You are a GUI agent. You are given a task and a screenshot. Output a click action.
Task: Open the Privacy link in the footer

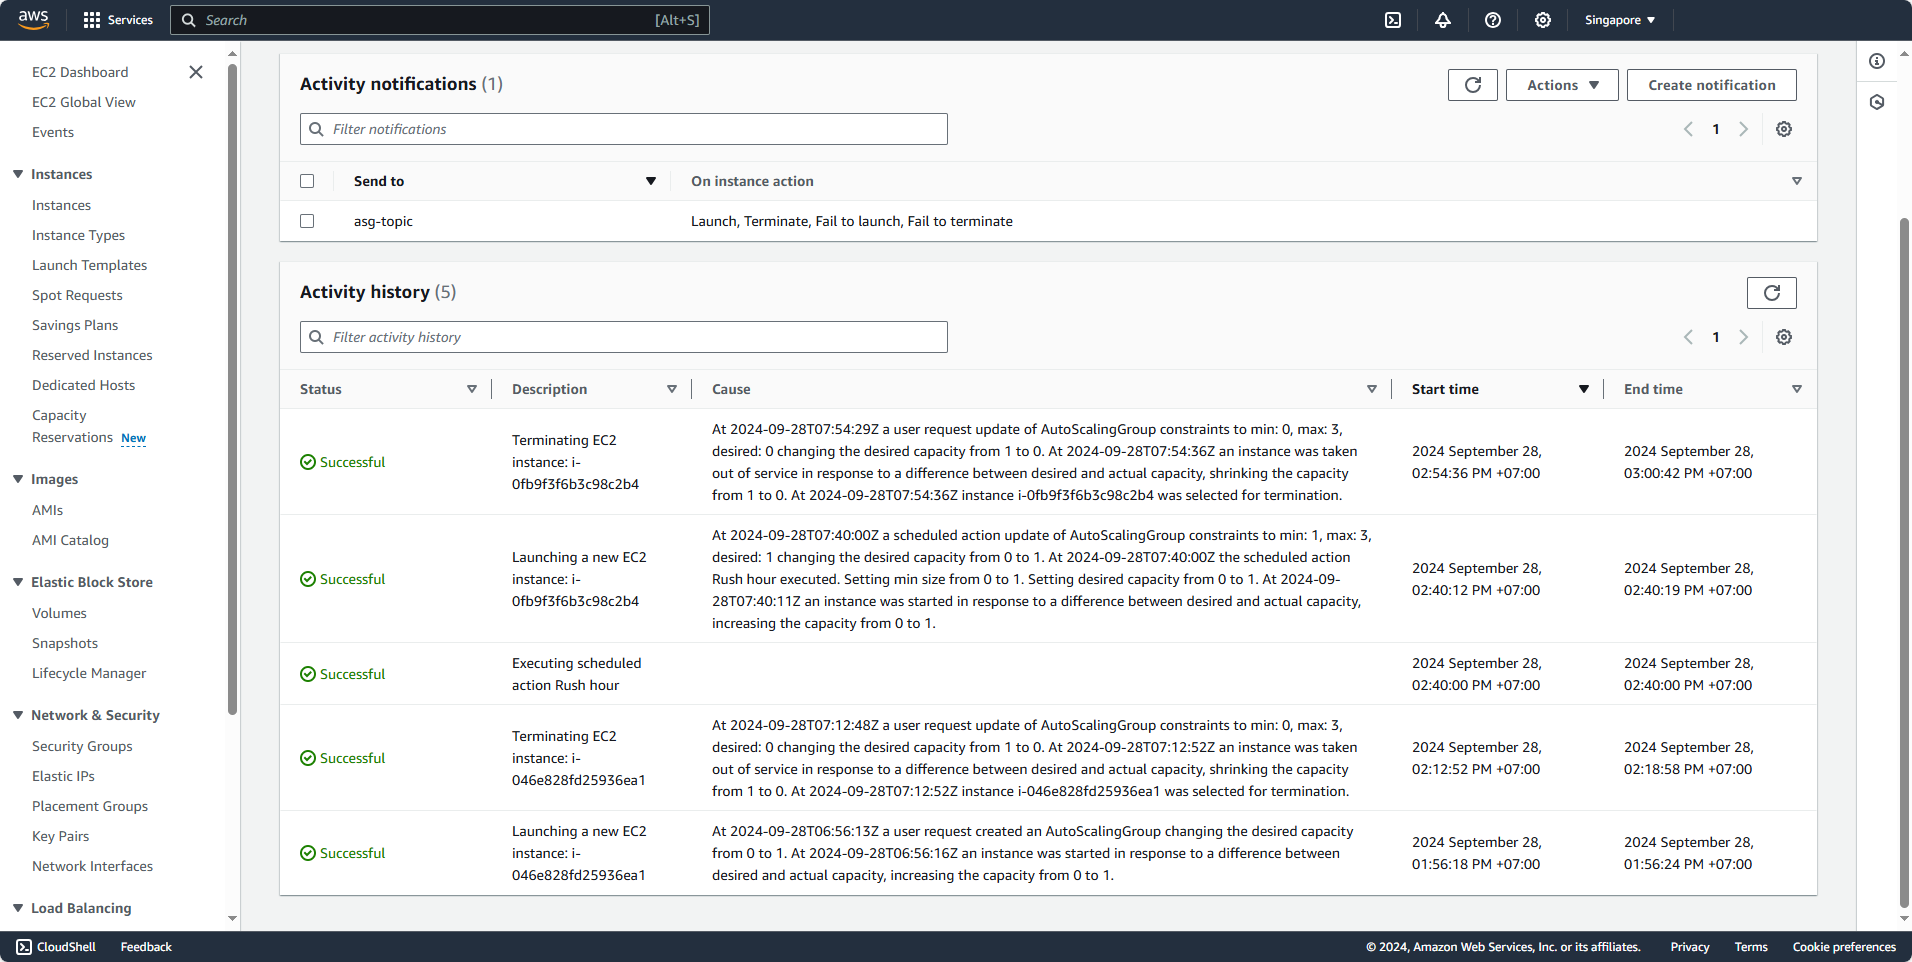tap(1688, 946)
